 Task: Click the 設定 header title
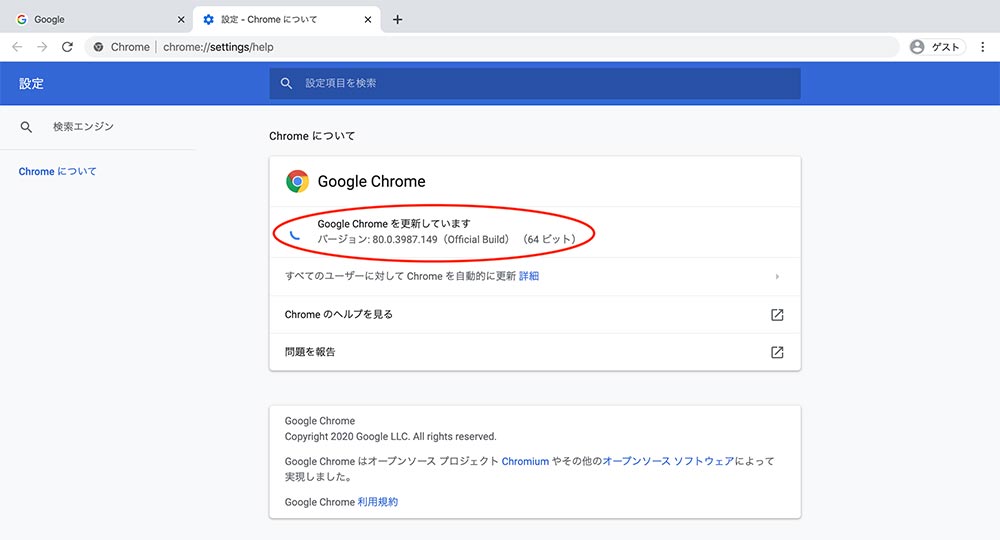tap(31, 84)
